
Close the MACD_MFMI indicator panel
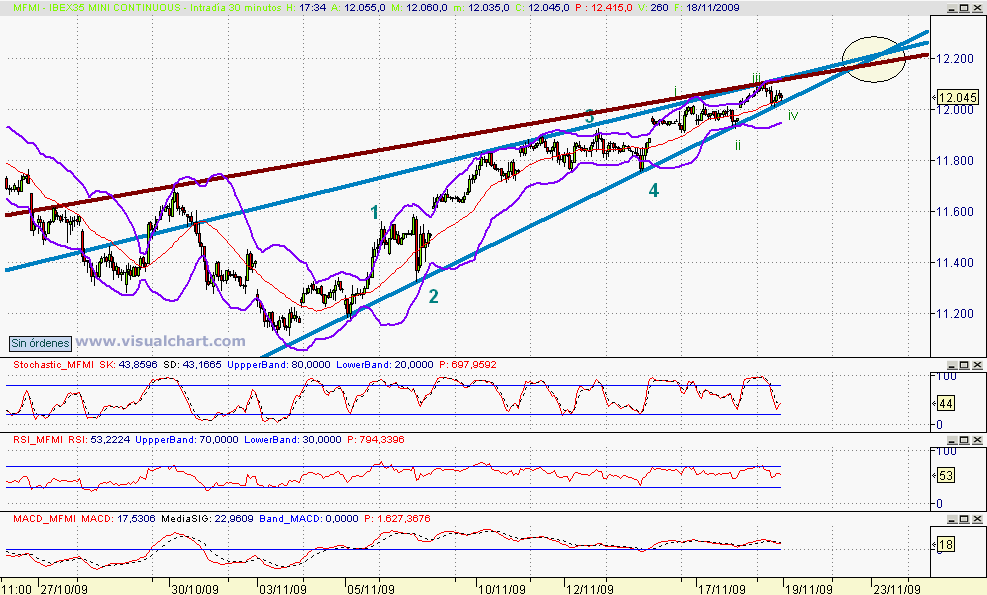click(978, 519)
